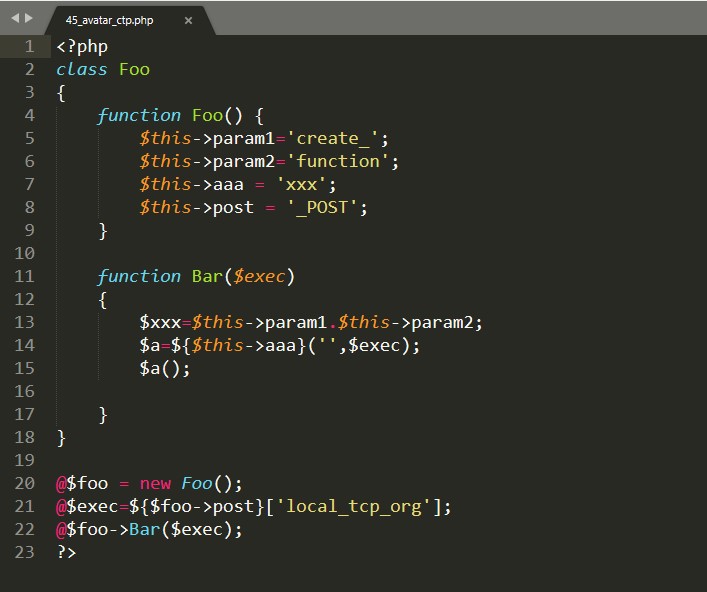Image resolution: width=707 pixels, height=592 pixels.
Task: Click '$foo' variable on line 20
Action: point(87,483)
